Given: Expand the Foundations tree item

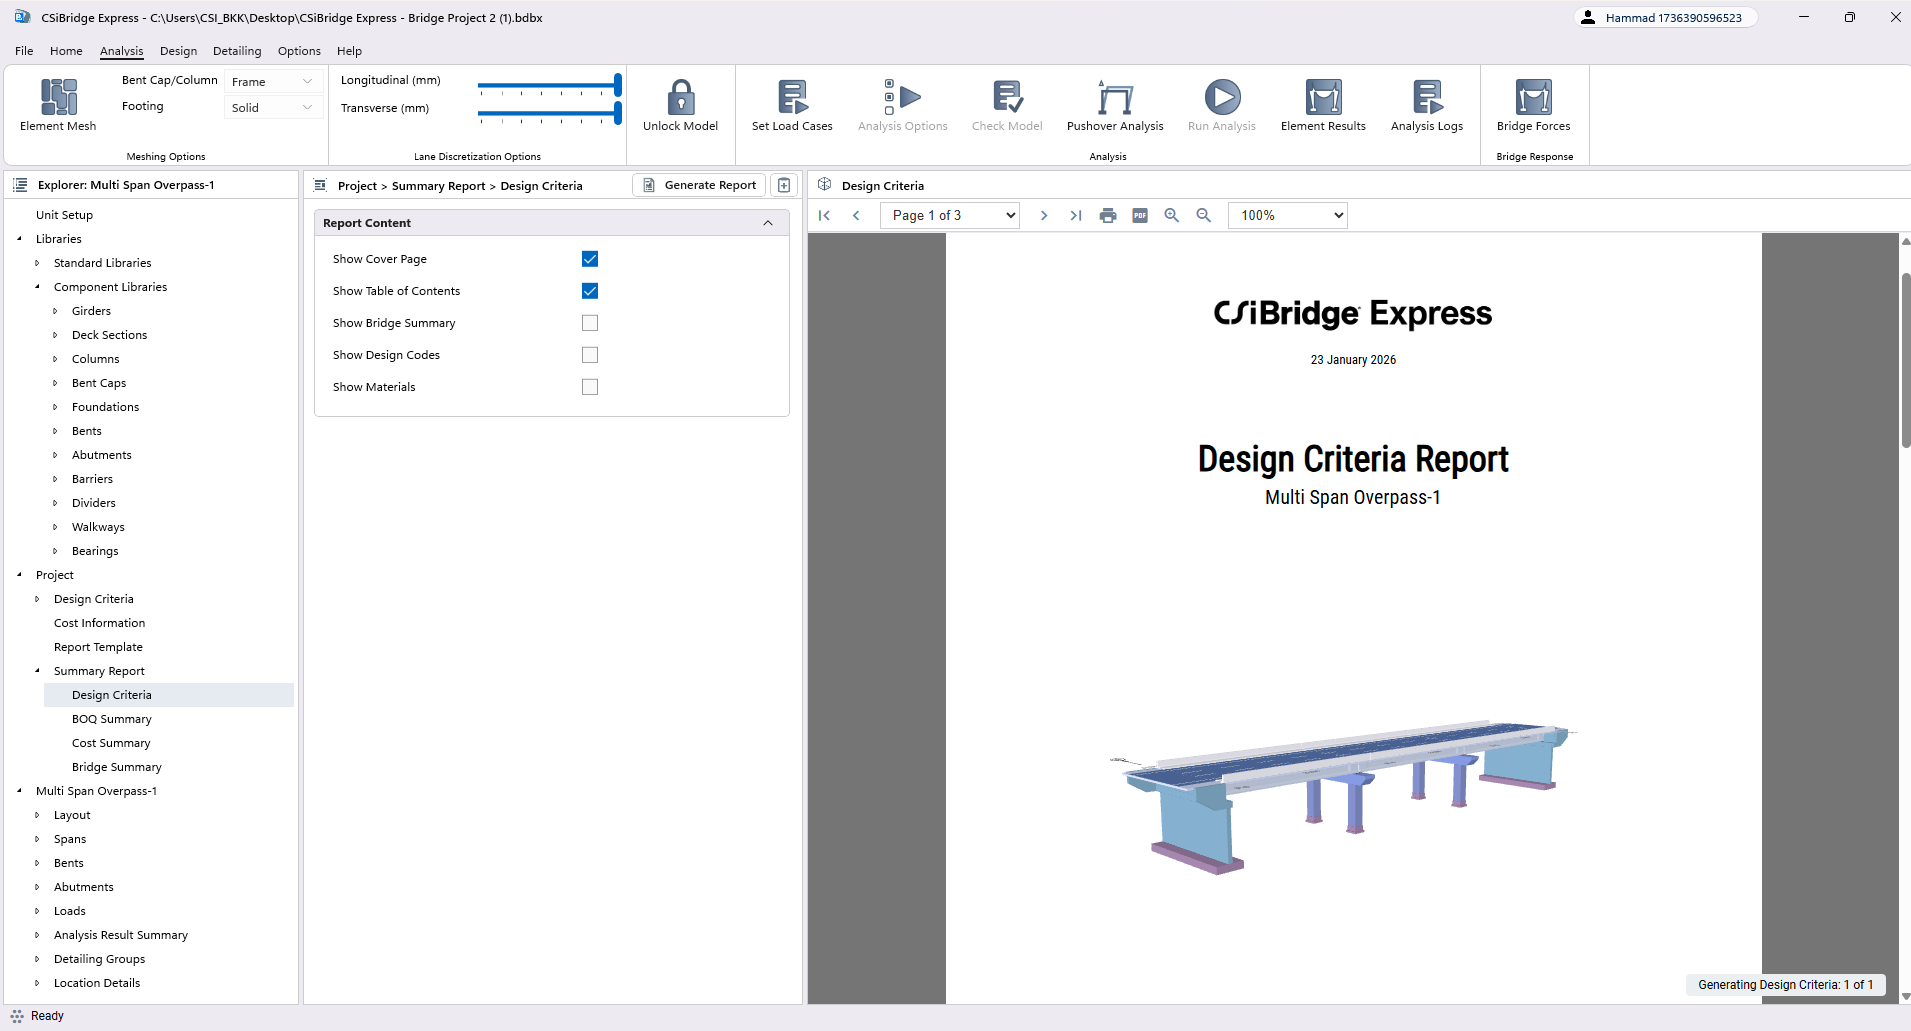Looking at the screenshot, I should click(x=56, y=406).
